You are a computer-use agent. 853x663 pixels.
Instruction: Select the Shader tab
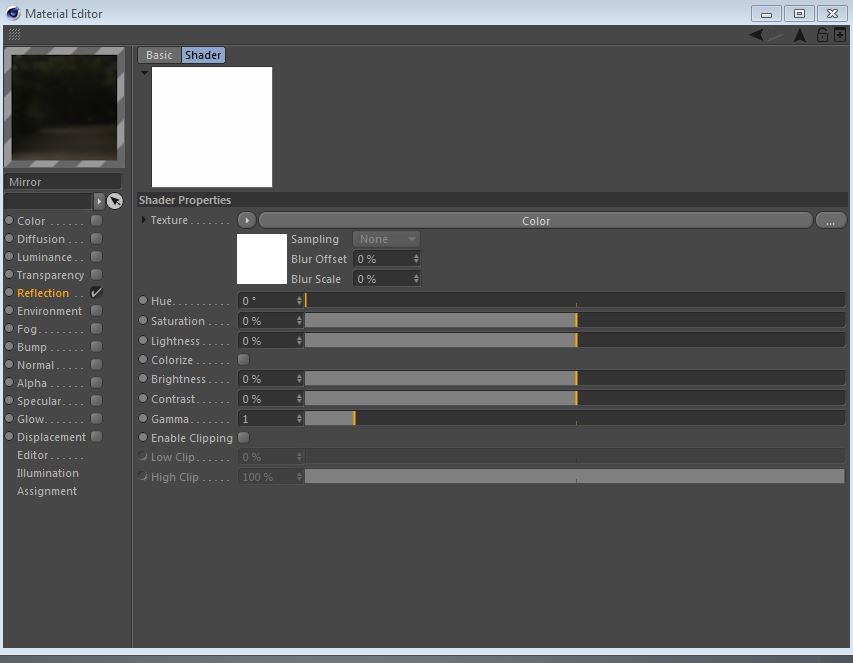pos(203,55)
